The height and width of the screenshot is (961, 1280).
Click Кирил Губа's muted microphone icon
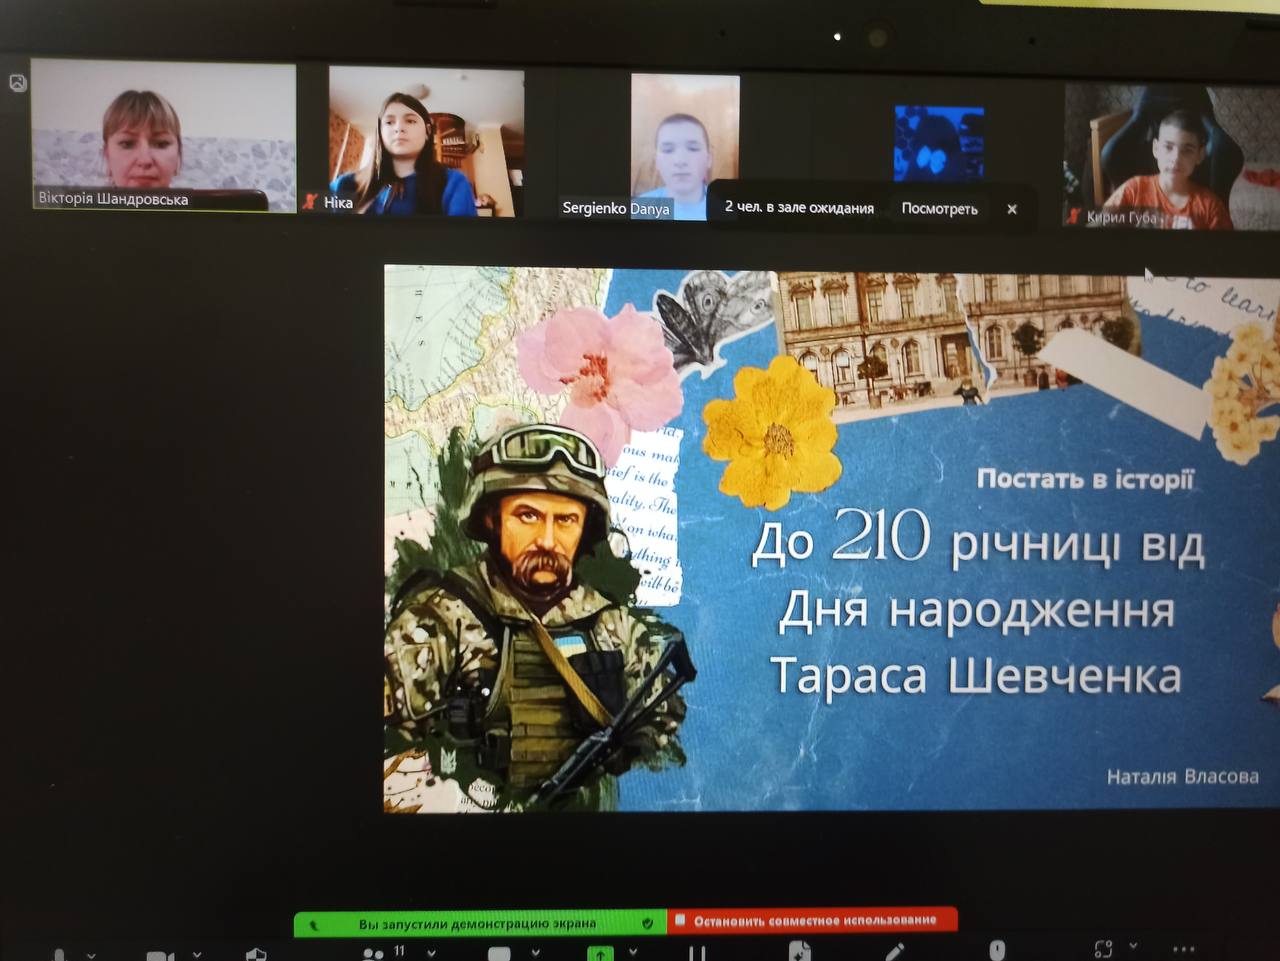pyautogui.click(x=1076, y=216)
